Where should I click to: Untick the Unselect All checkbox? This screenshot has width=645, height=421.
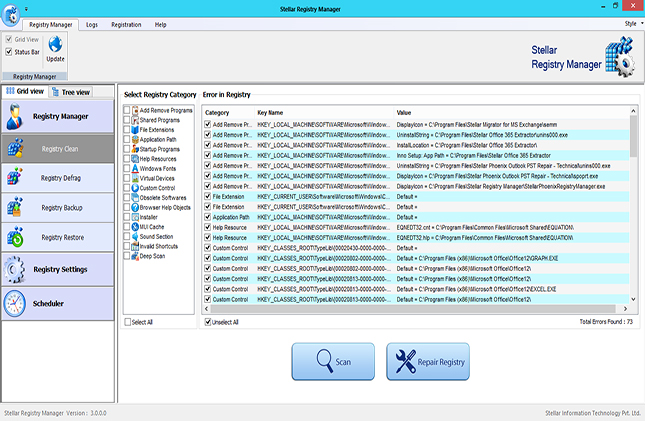click(208, 322)
